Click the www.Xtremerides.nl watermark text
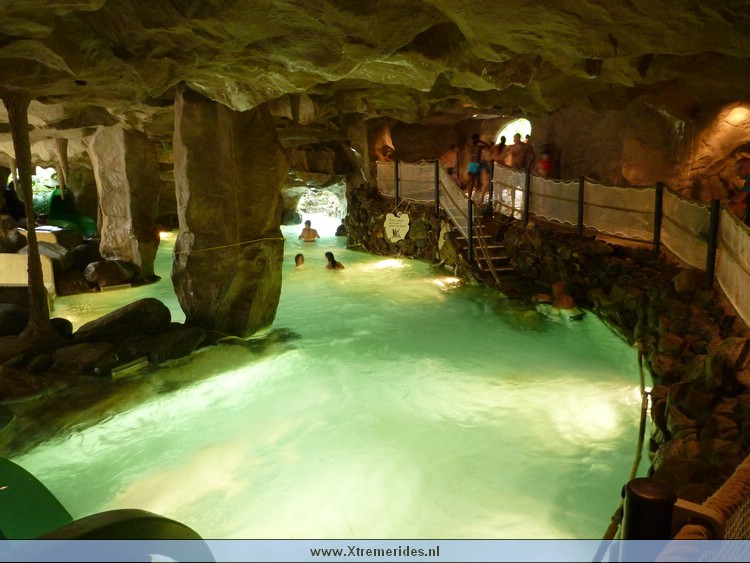Viewport: 750px width, 563px height. [x=375, y=552]
